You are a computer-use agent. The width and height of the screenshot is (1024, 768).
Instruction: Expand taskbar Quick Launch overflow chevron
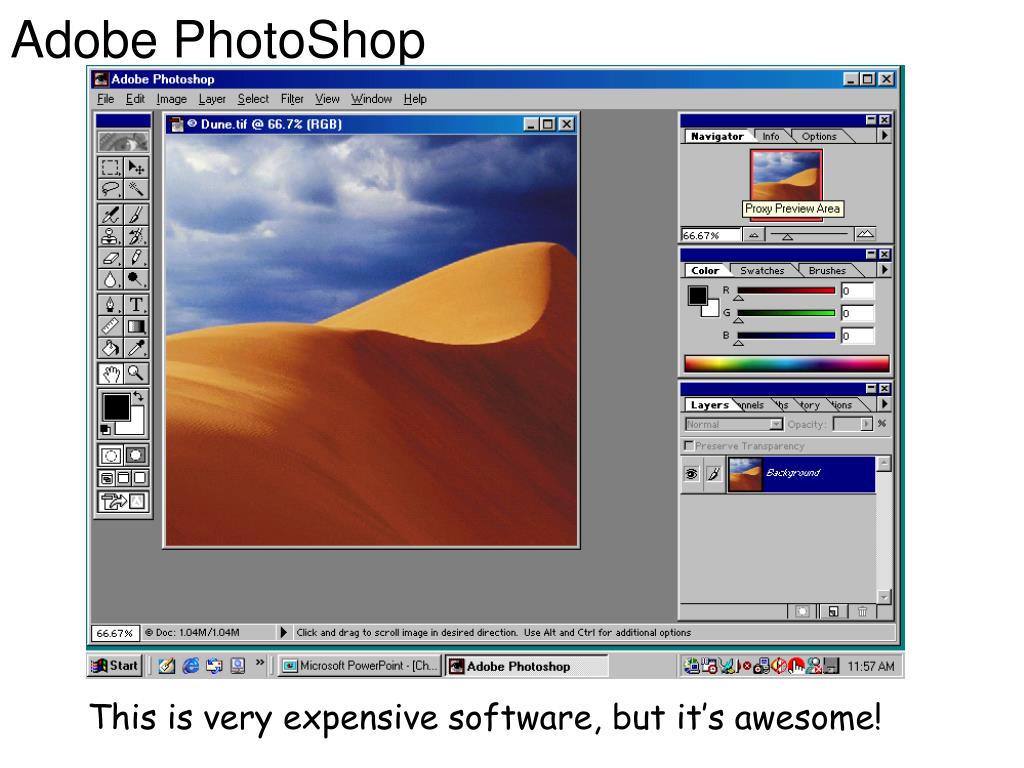[260, 663]
